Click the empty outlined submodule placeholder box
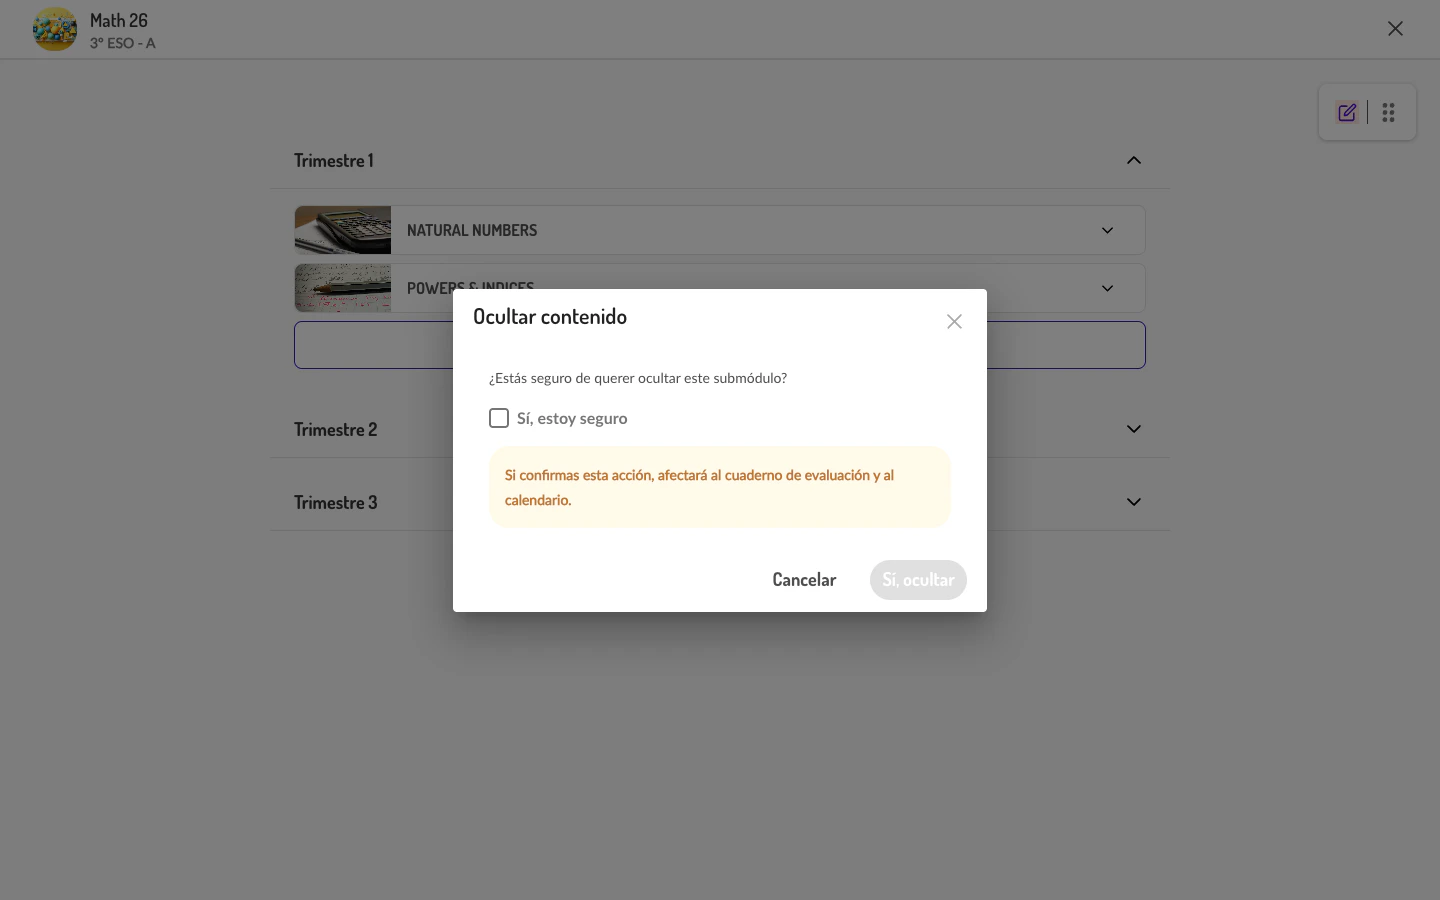The width and height of the screenshot is (1440, 900). 719,344
